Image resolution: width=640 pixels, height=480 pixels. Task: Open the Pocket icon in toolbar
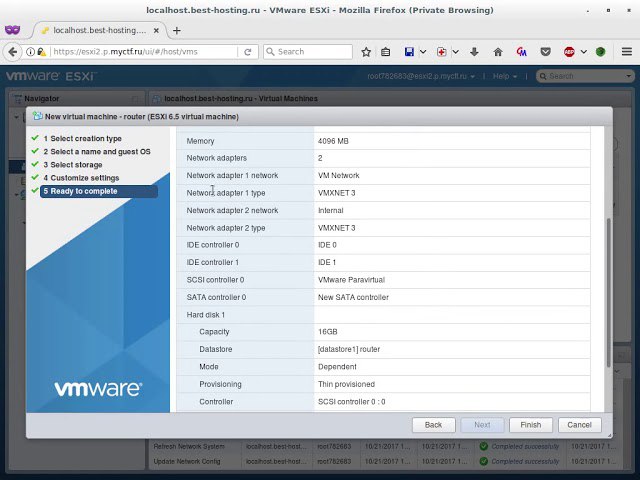(545, 52)
